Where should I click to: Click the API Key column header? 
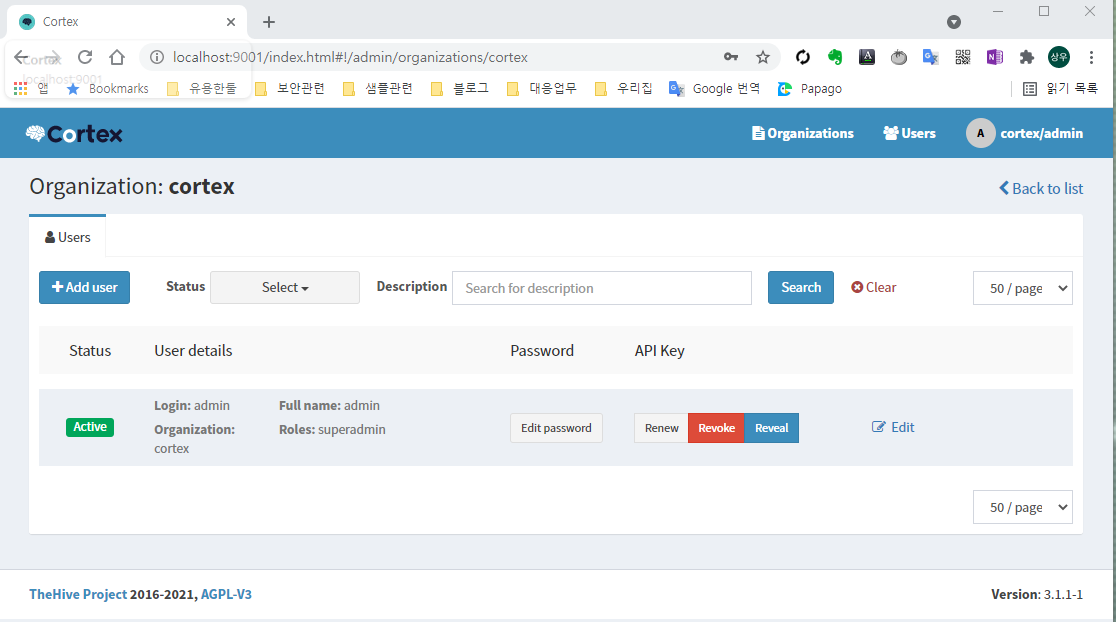660,351
